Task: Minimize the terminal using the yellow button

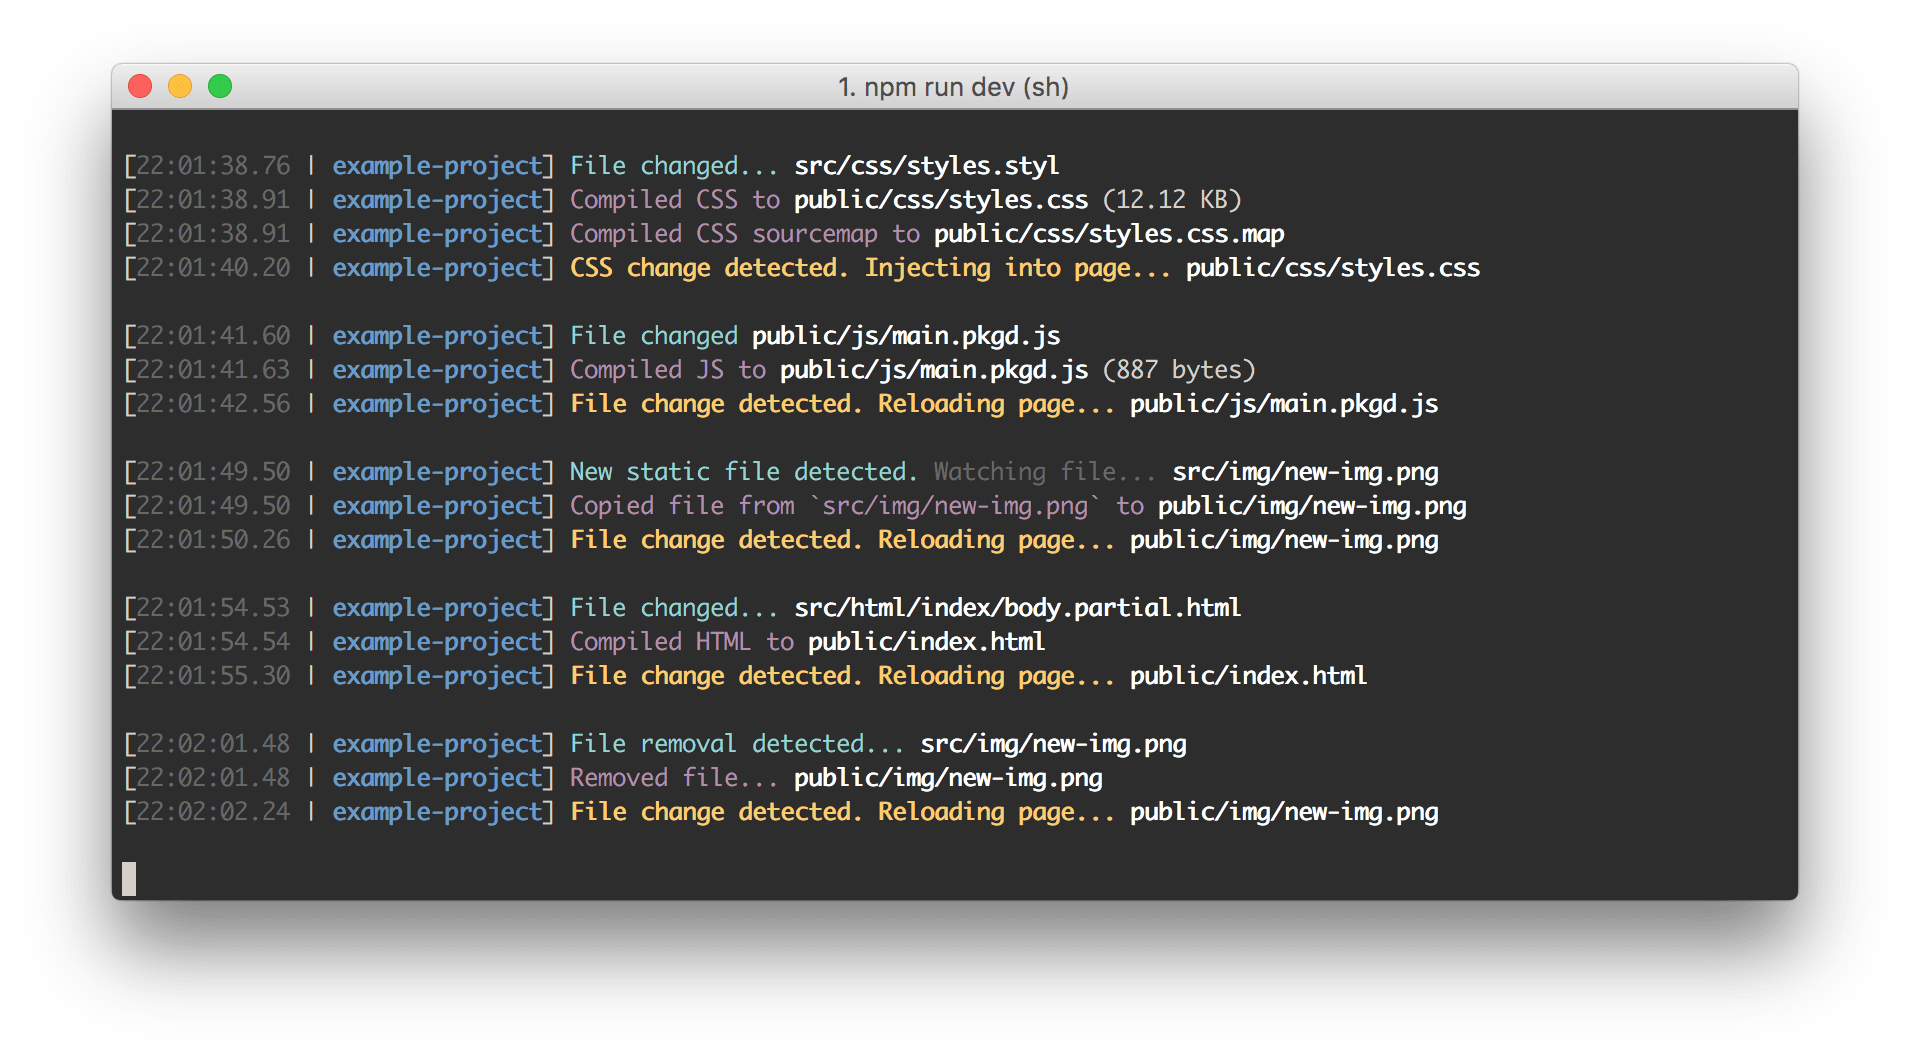Action: [180, 87]
